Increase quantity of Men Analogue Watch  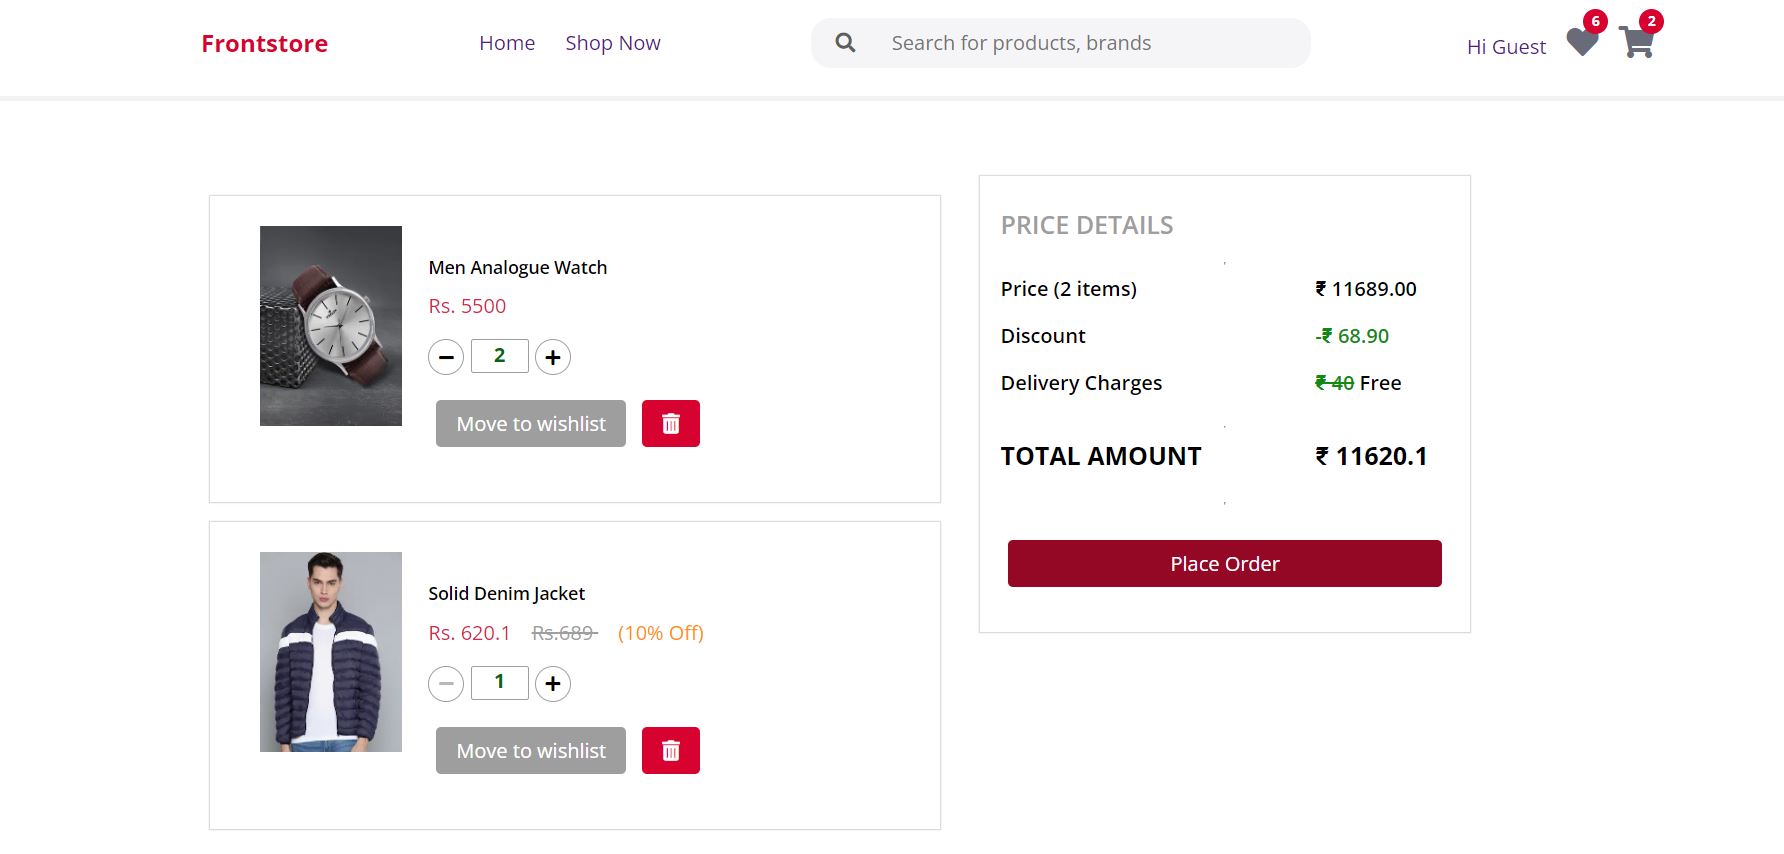[x=553, y=357]
